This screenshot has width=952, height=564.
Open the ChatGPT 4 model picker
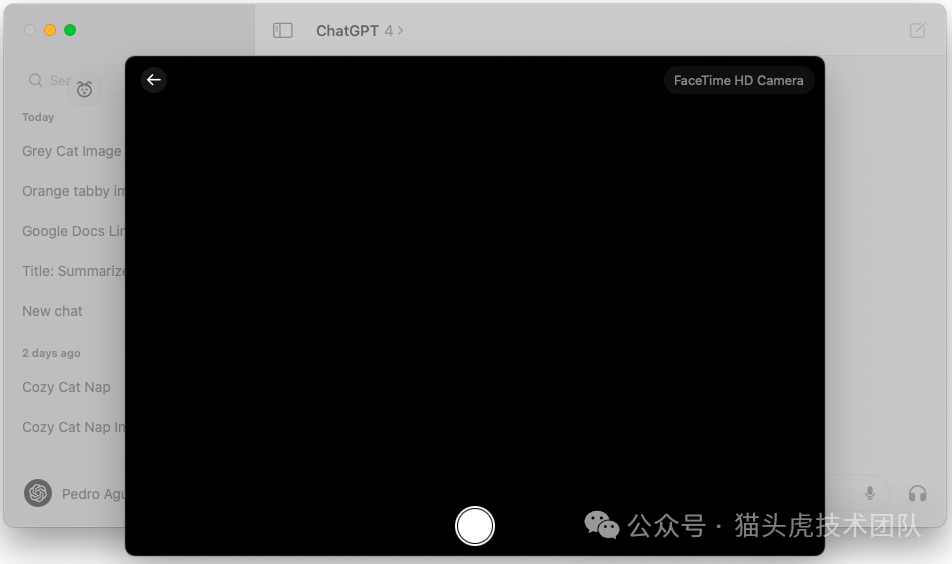tap(359, 30)
